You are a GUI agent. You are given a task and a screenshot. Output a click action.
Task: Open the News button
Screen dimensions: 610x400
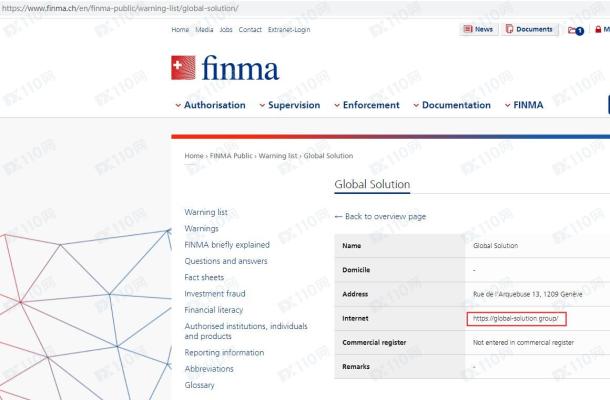[x=479, y=29]
